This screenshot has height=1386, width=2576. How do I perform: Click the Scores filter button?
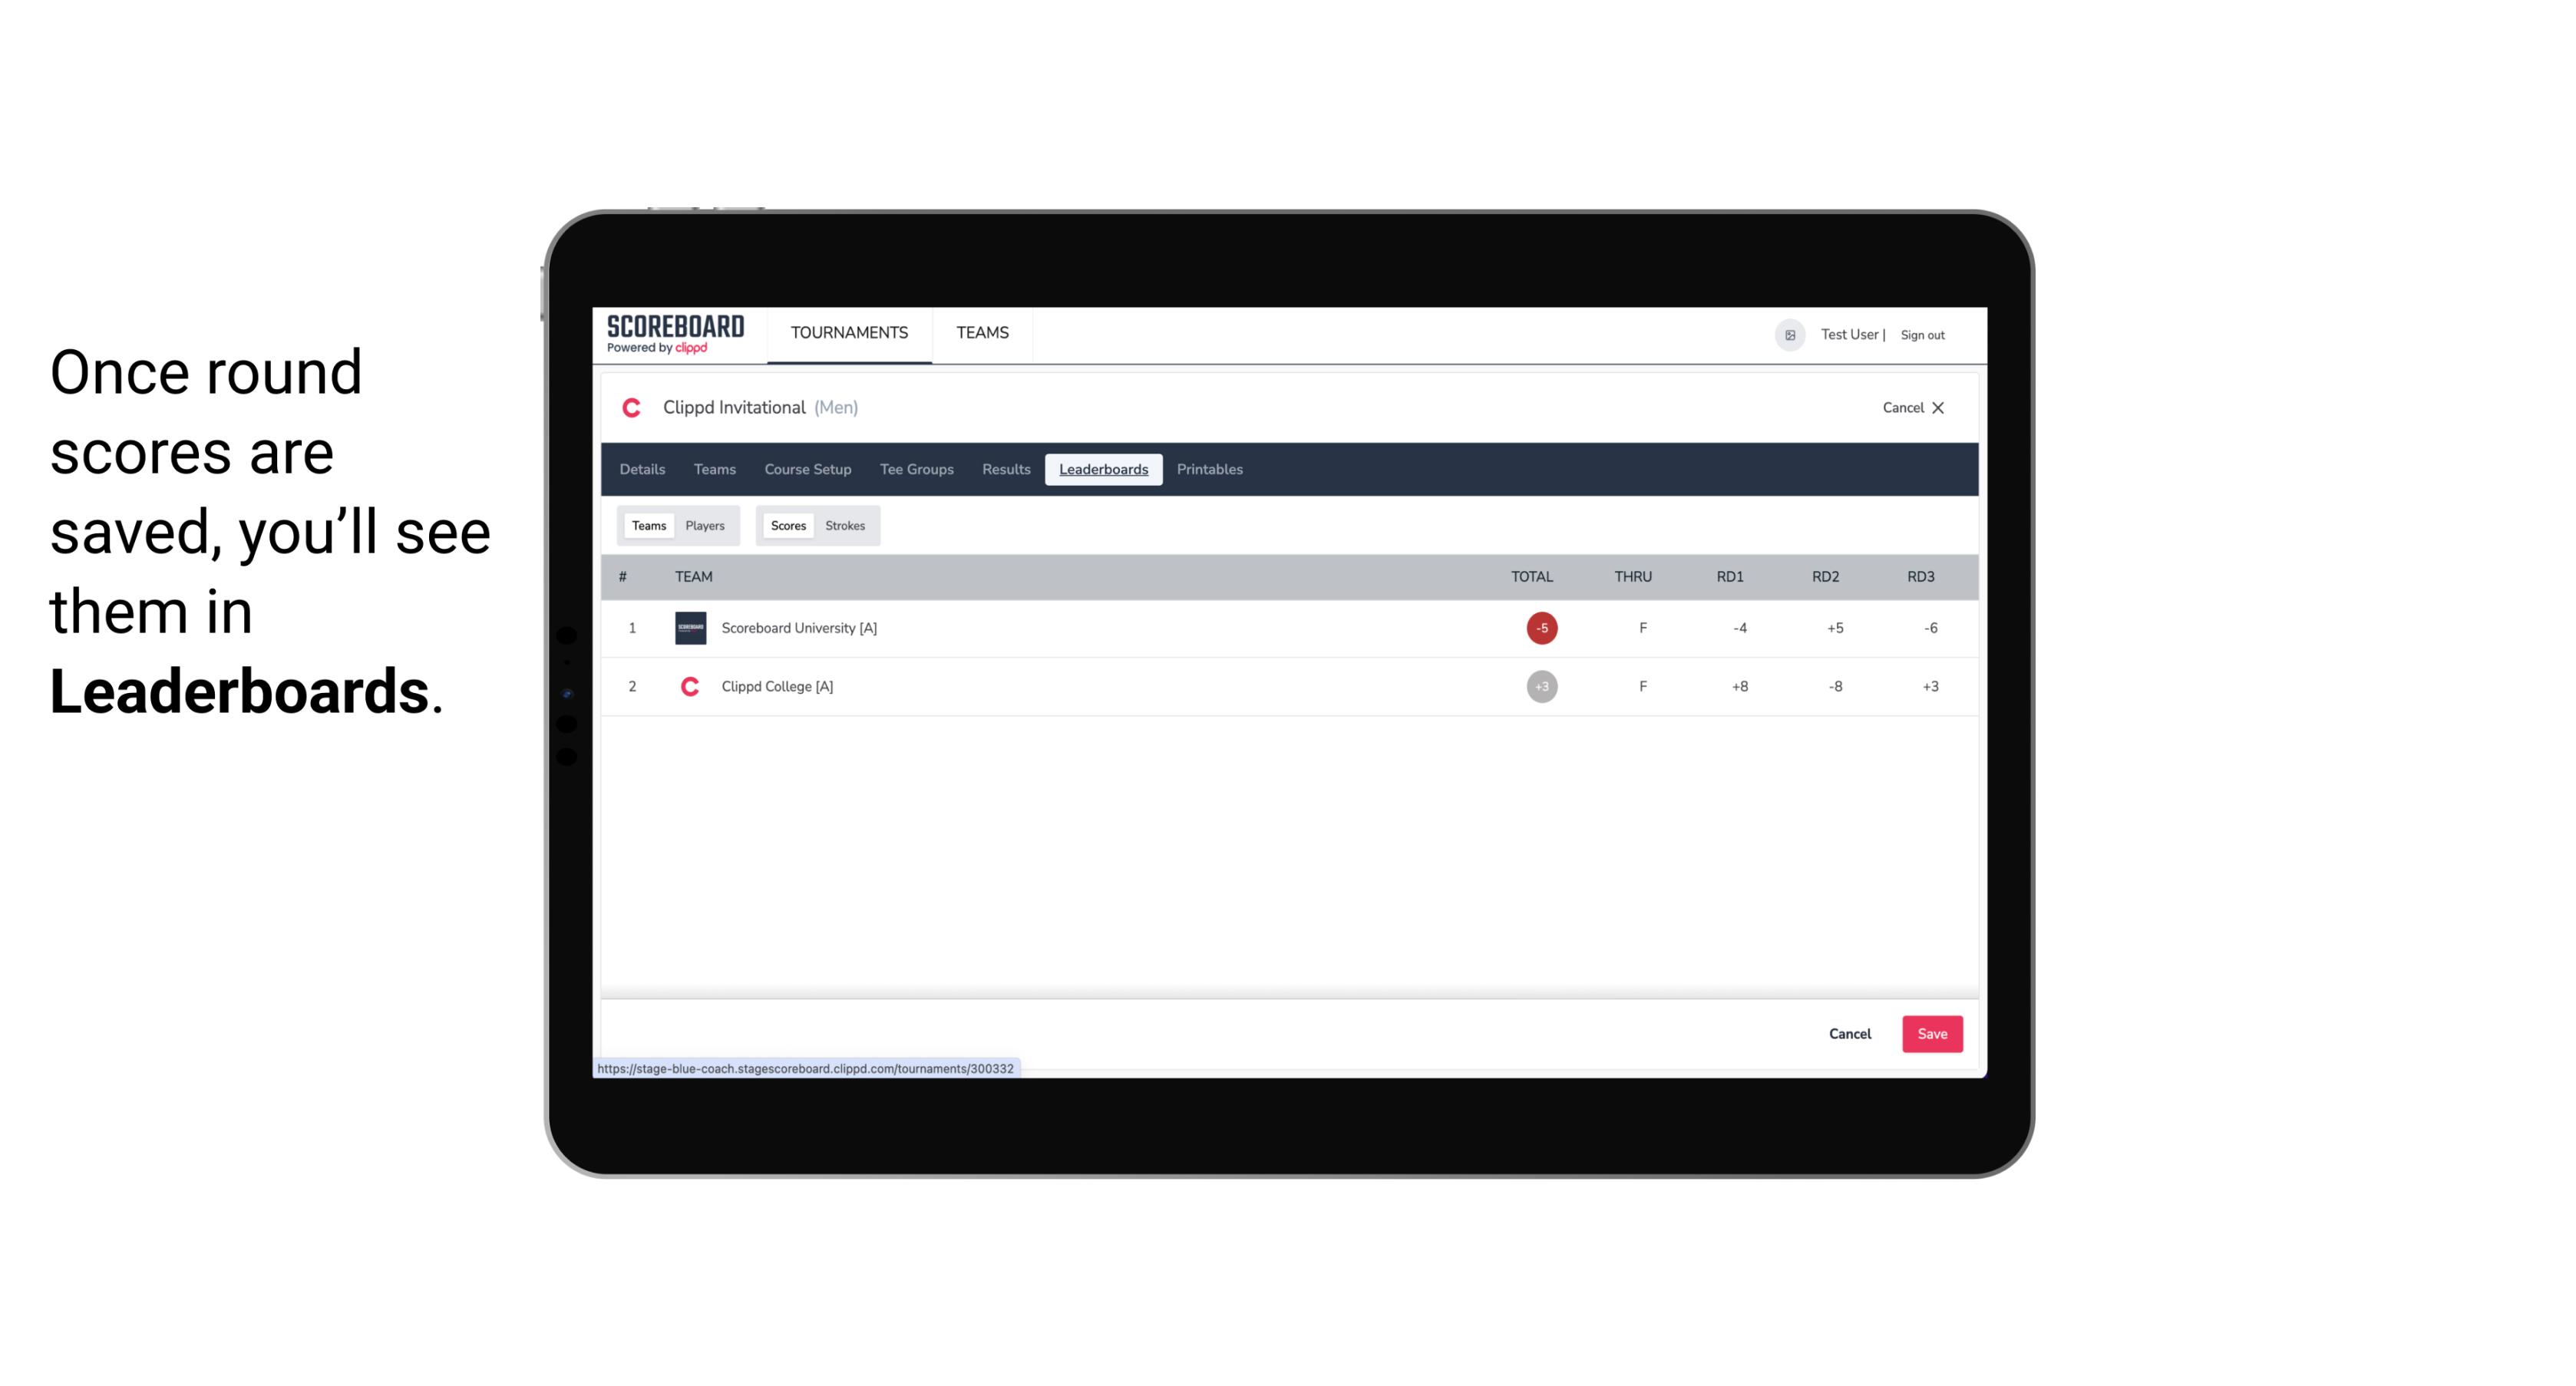787,526
